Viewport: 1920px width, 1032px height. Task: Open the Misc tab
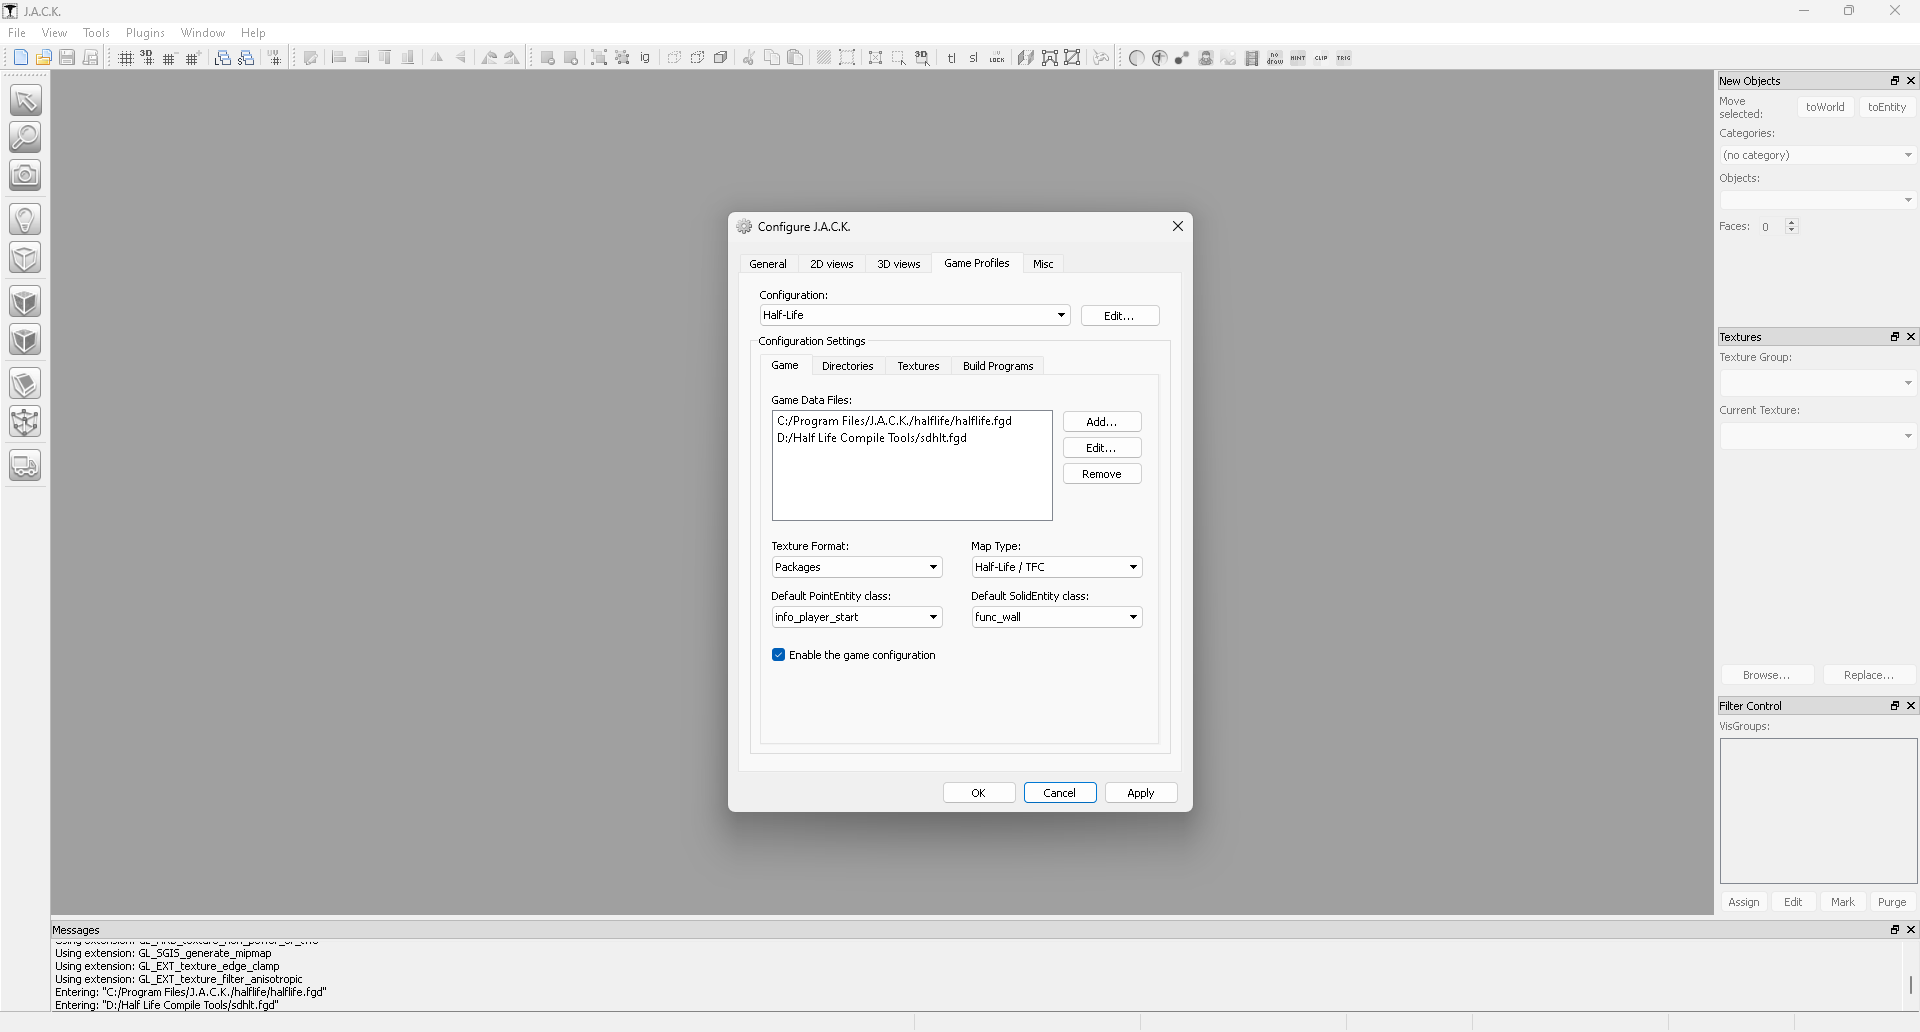pos(1043,264)
